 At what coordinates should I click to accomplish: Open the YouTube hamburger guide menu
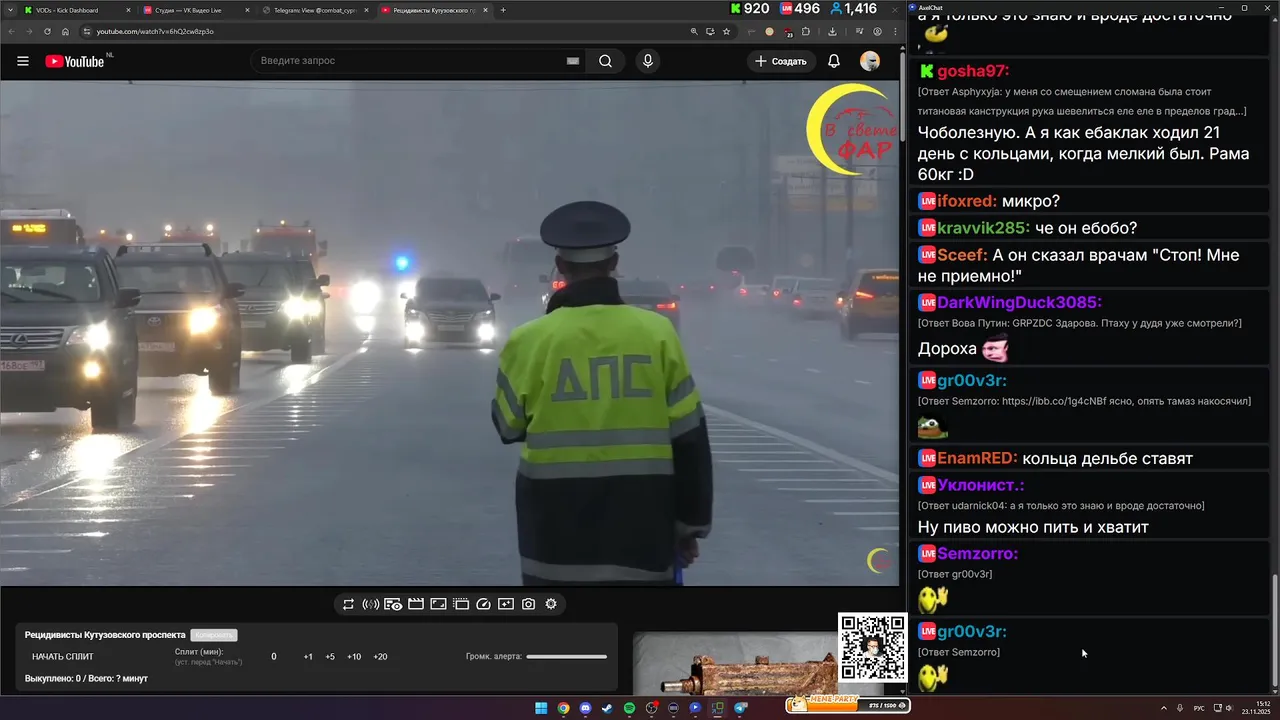tap(22, 61)
